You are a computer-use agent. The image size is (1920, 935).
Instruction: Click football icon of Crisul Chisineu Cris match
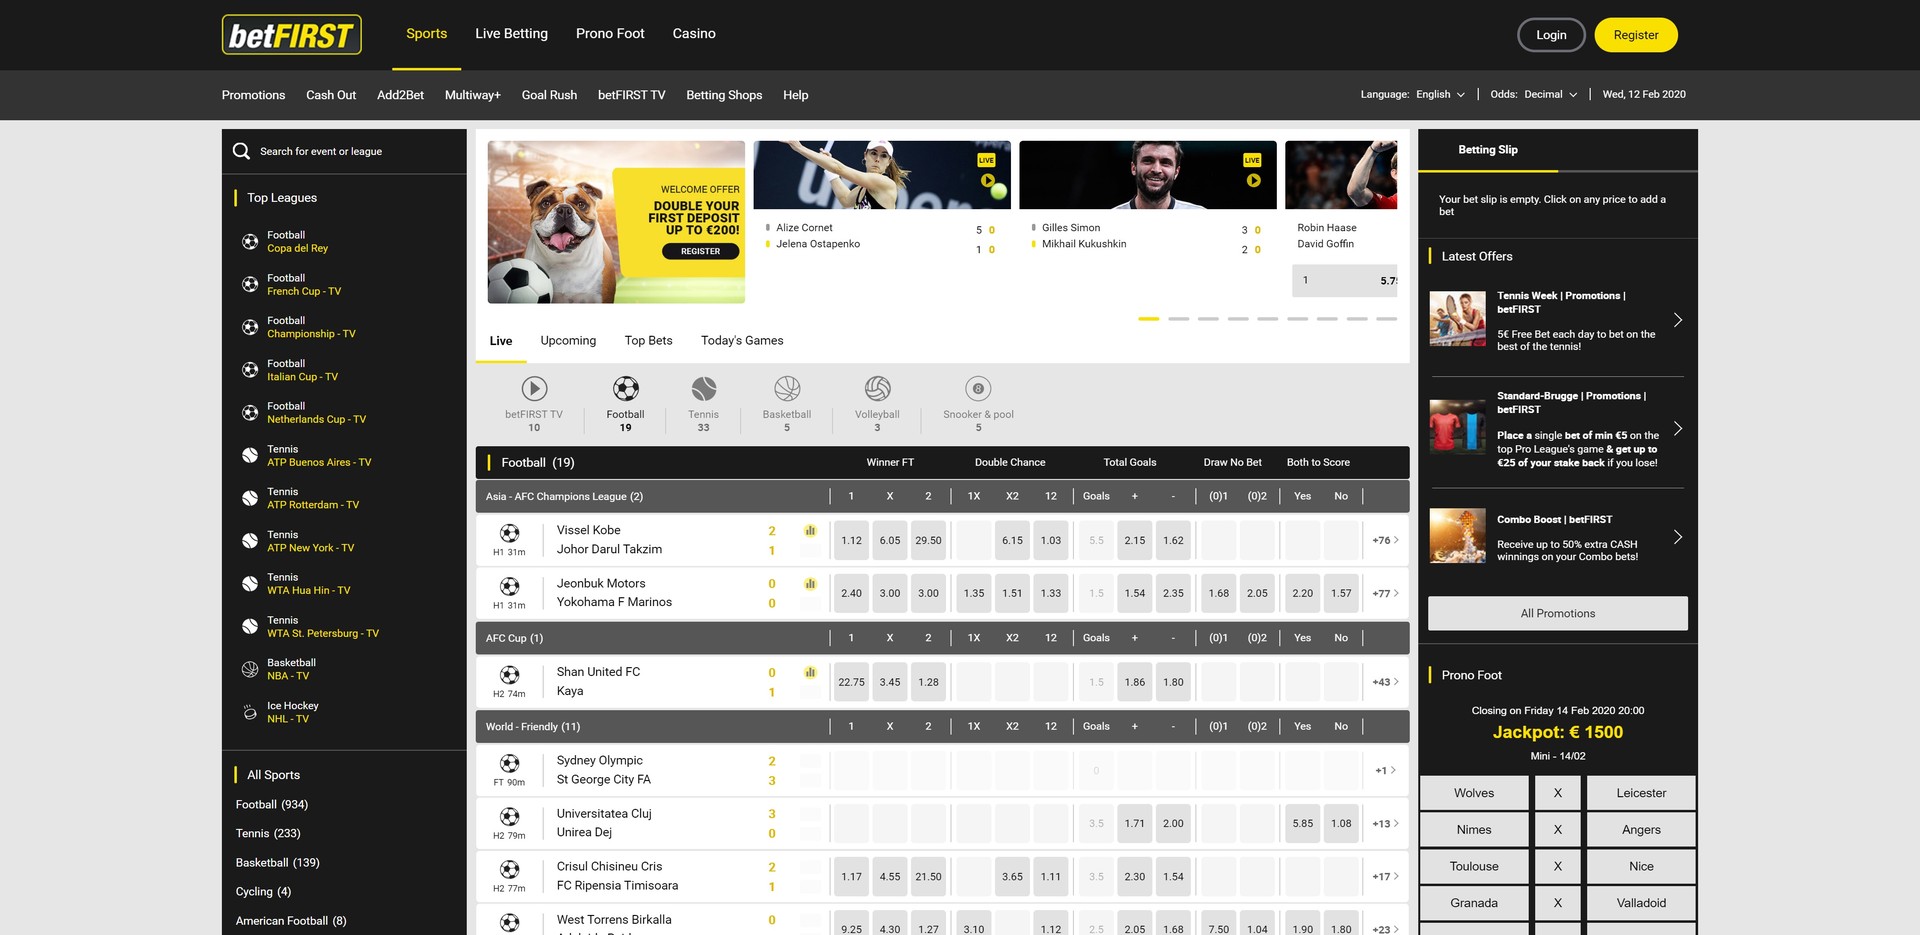pyautogui.click(x=509, y=869)
